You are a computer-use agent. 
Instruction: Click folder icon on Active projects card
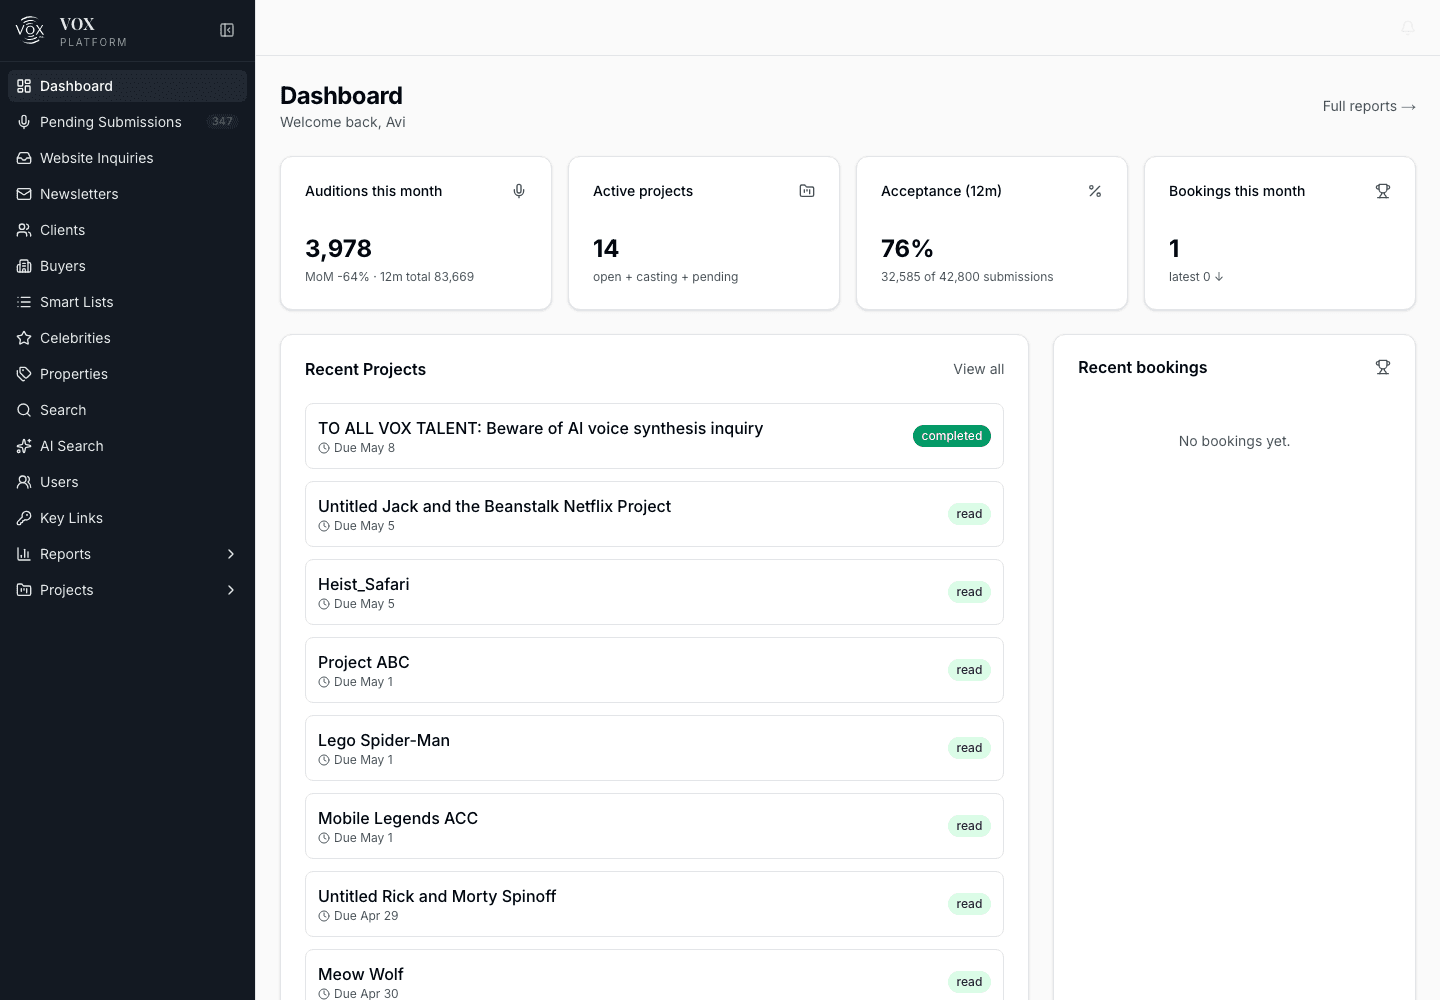(807, 191)
